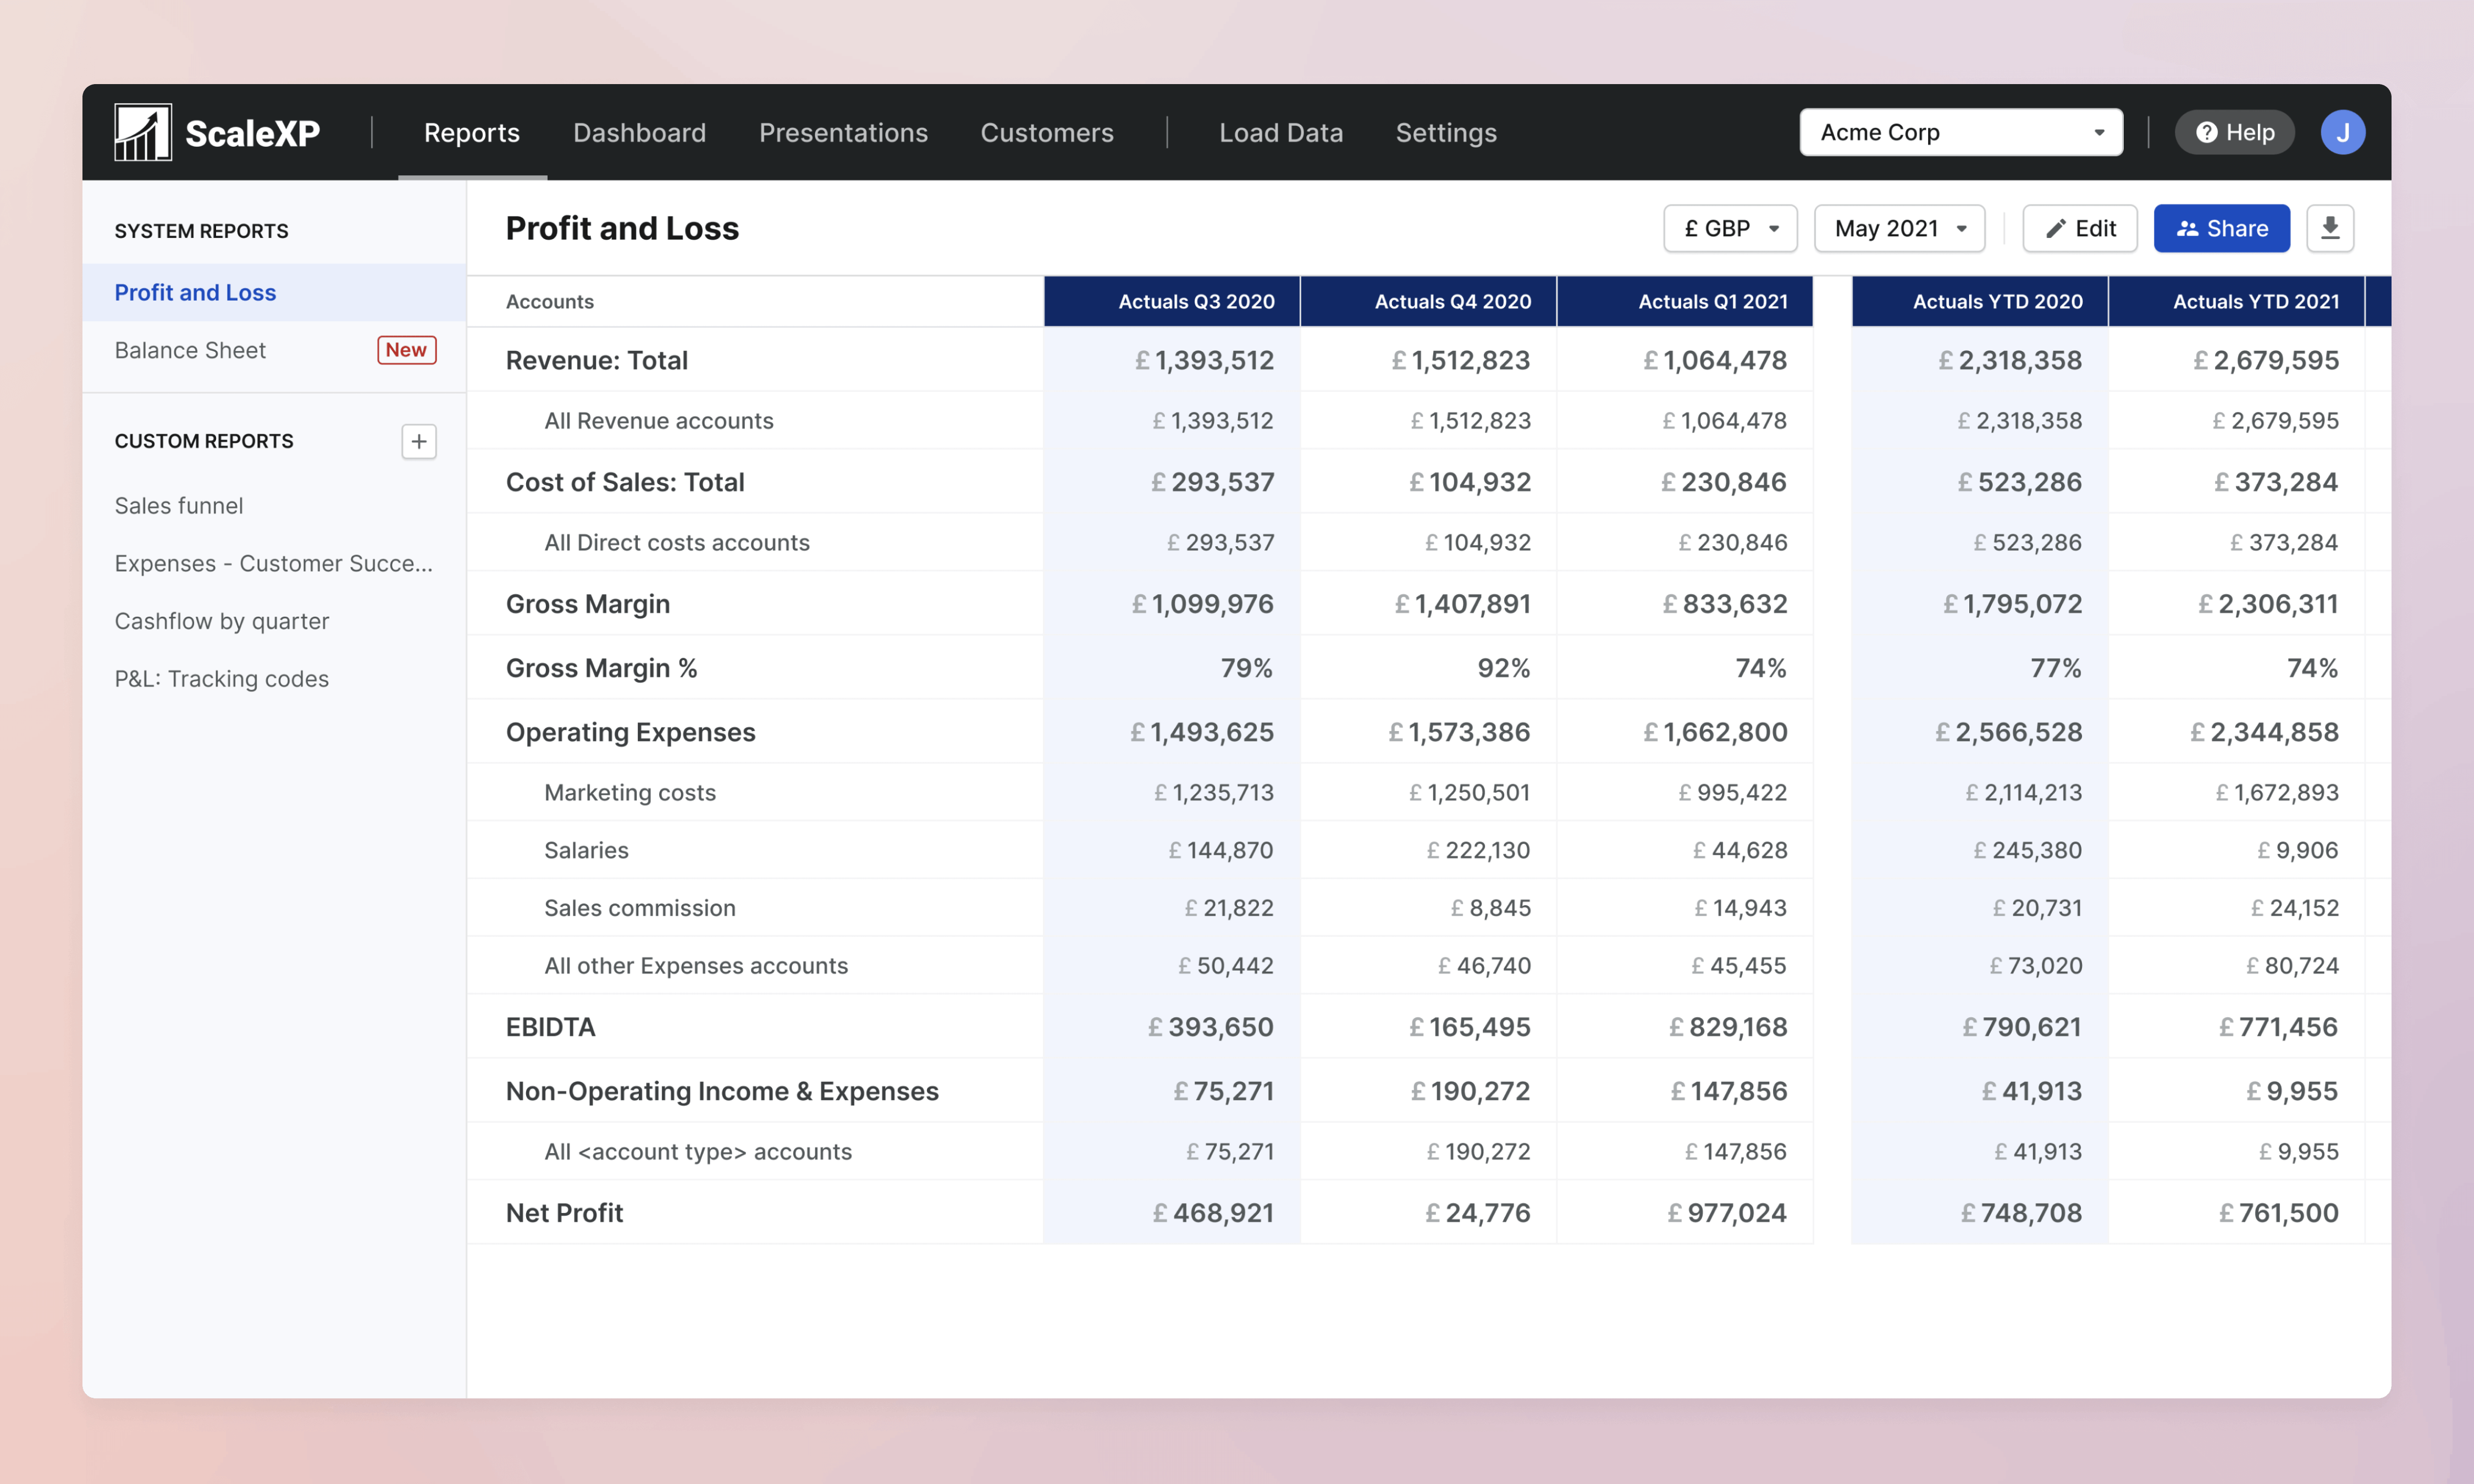Go to the Presentations tab
This screenshot has width=2474, height=1484.
tap(843, 132)
